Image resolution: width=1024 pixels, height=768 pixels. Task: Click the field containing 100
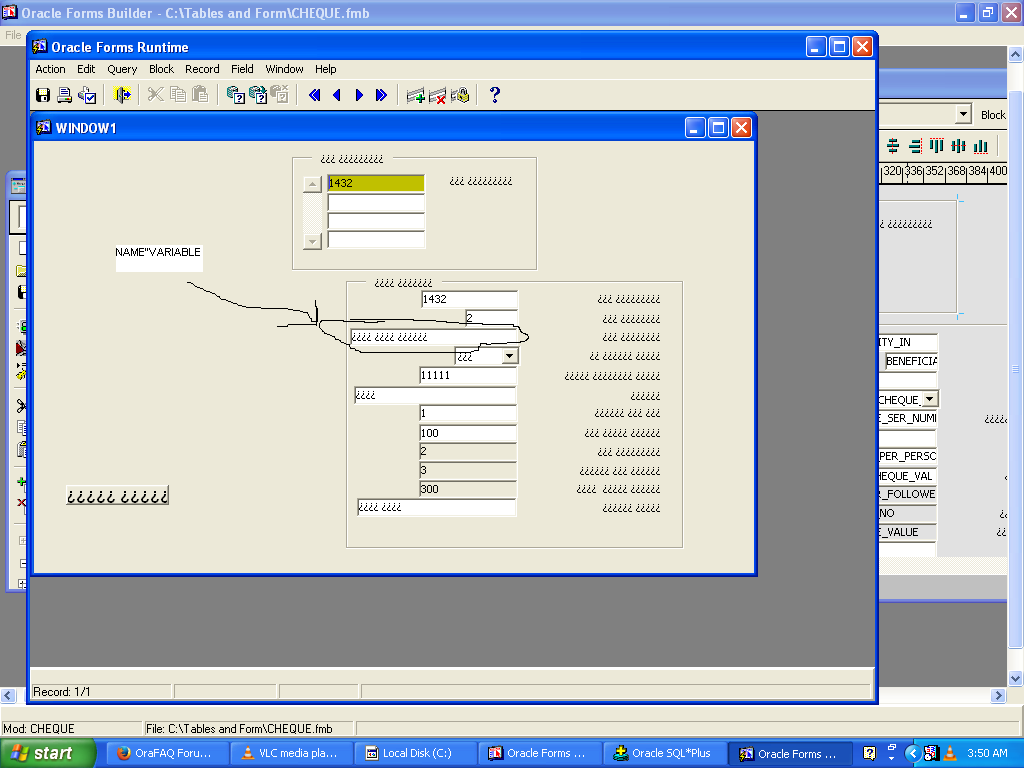468,433
